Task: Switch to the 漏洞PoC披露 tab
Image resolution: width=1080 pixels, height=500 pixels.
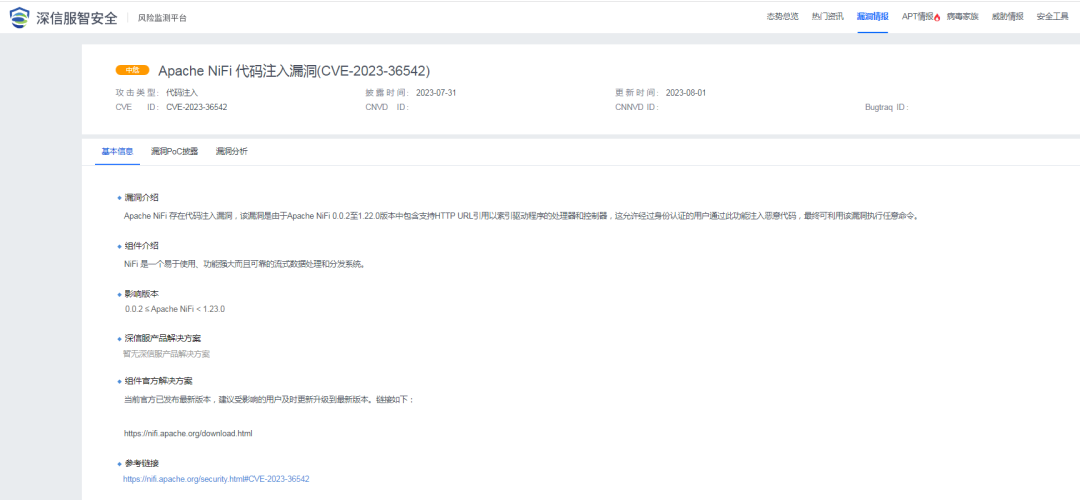Action: click(x=174, y=151)
